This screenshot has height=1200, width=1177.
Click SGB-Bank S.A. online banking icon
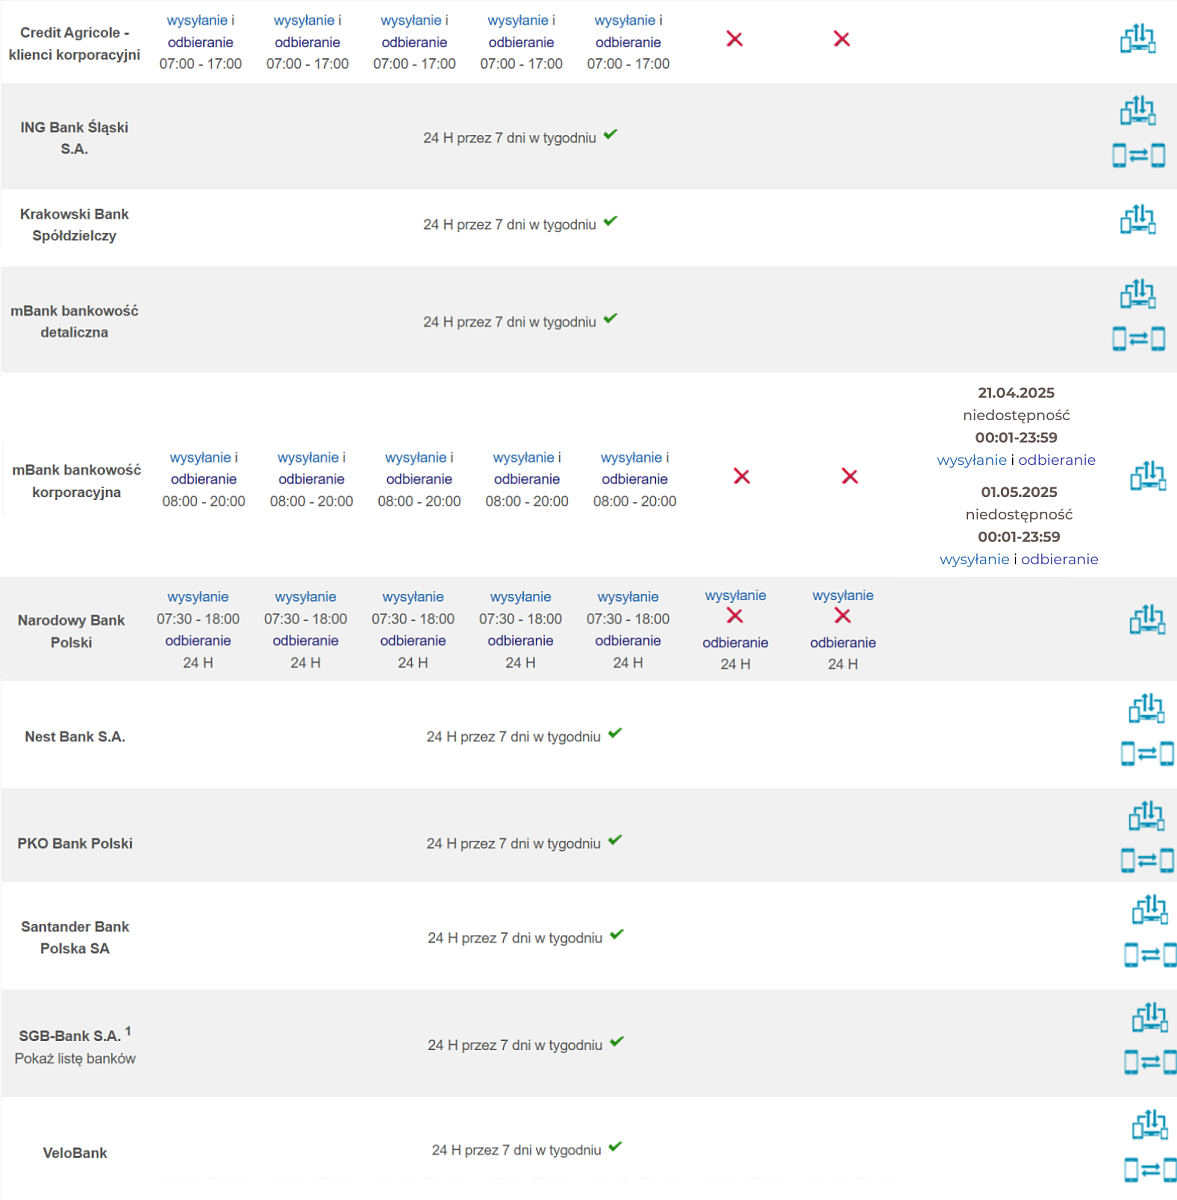1150,1017
